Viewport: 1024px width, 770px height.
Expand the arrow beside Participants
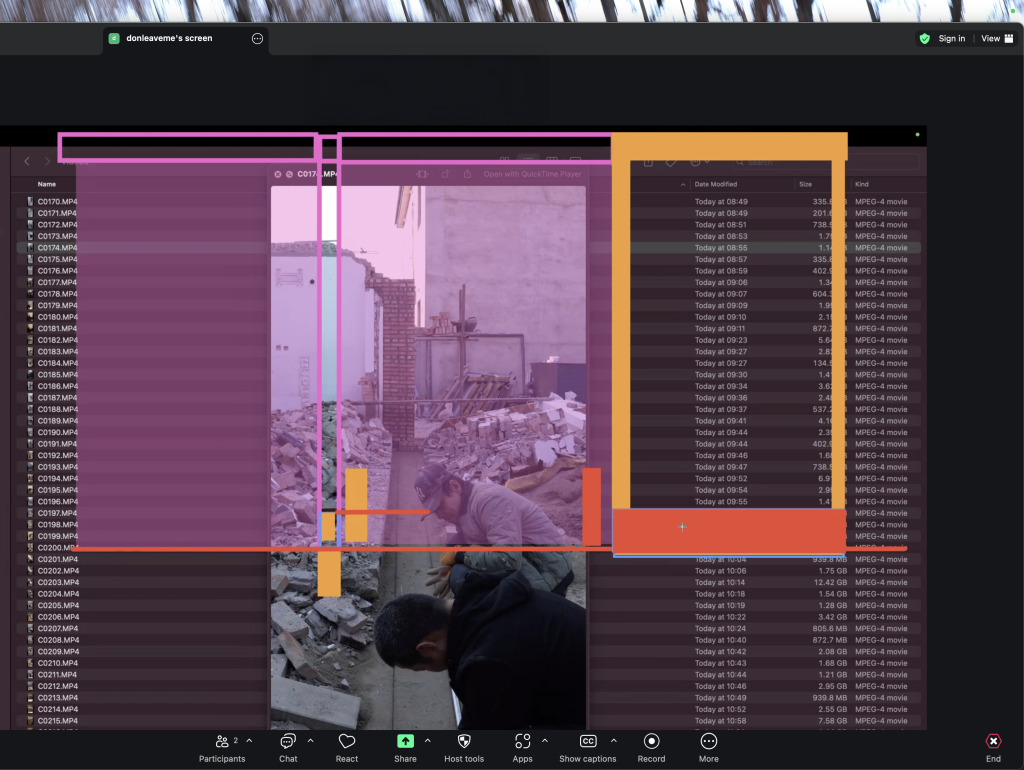[249, 741]
